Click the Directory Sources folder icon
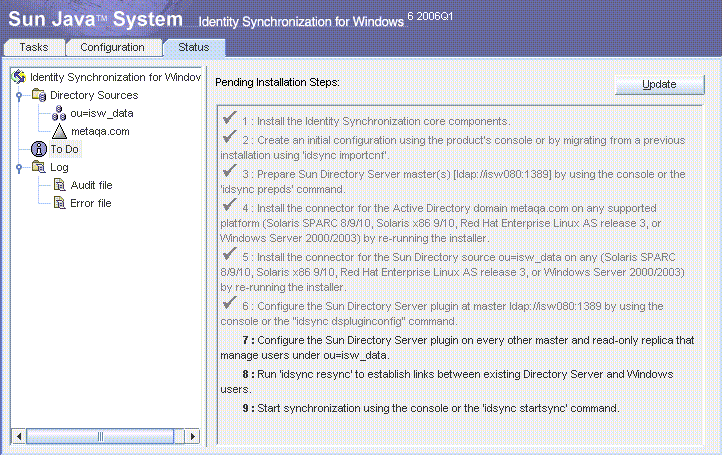The image size is (722, 455). [39, 95]
